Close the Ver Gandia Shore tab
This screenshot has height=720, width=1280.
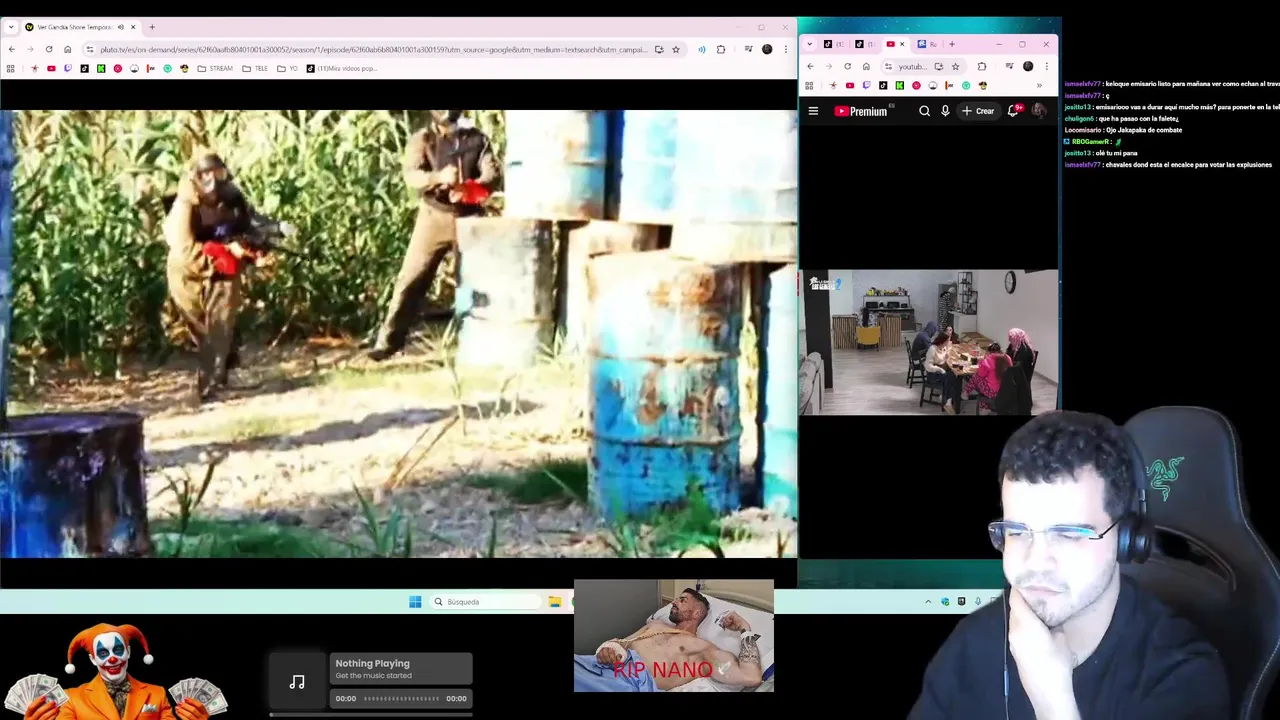(133, 27)
